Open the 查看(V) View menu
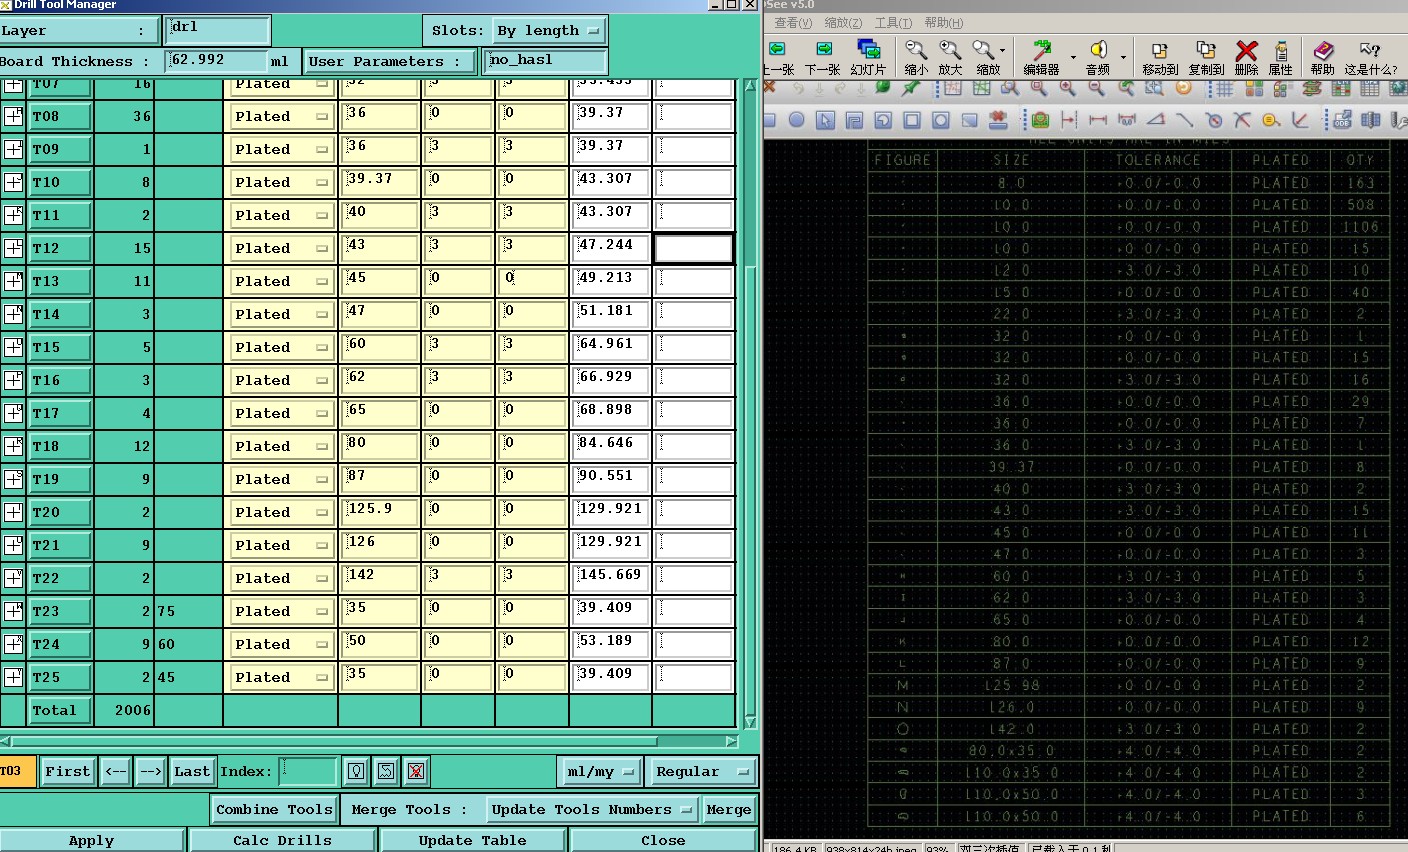Viewport: 1408px width, 852px height. [793, 23]
